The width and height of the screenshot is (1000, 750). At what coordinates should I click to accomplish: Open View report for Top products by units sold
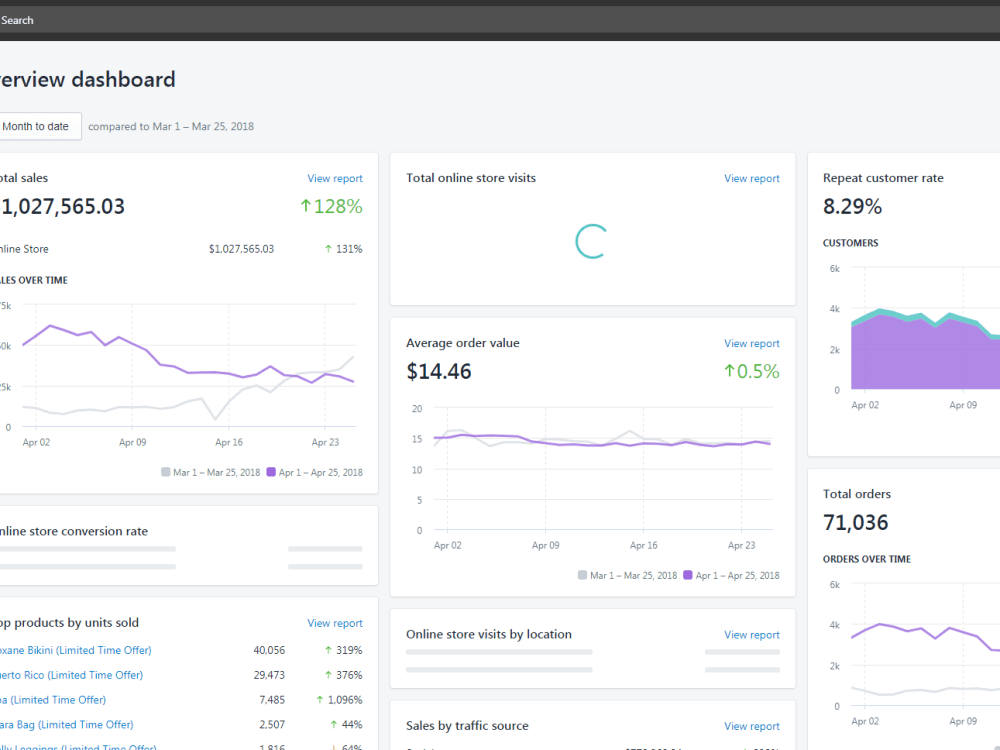click(335, 623)
